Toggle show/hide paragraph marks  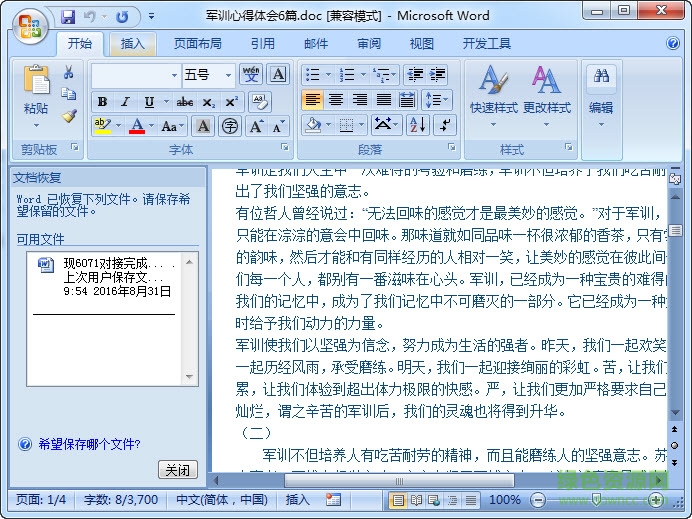(445, 125)
